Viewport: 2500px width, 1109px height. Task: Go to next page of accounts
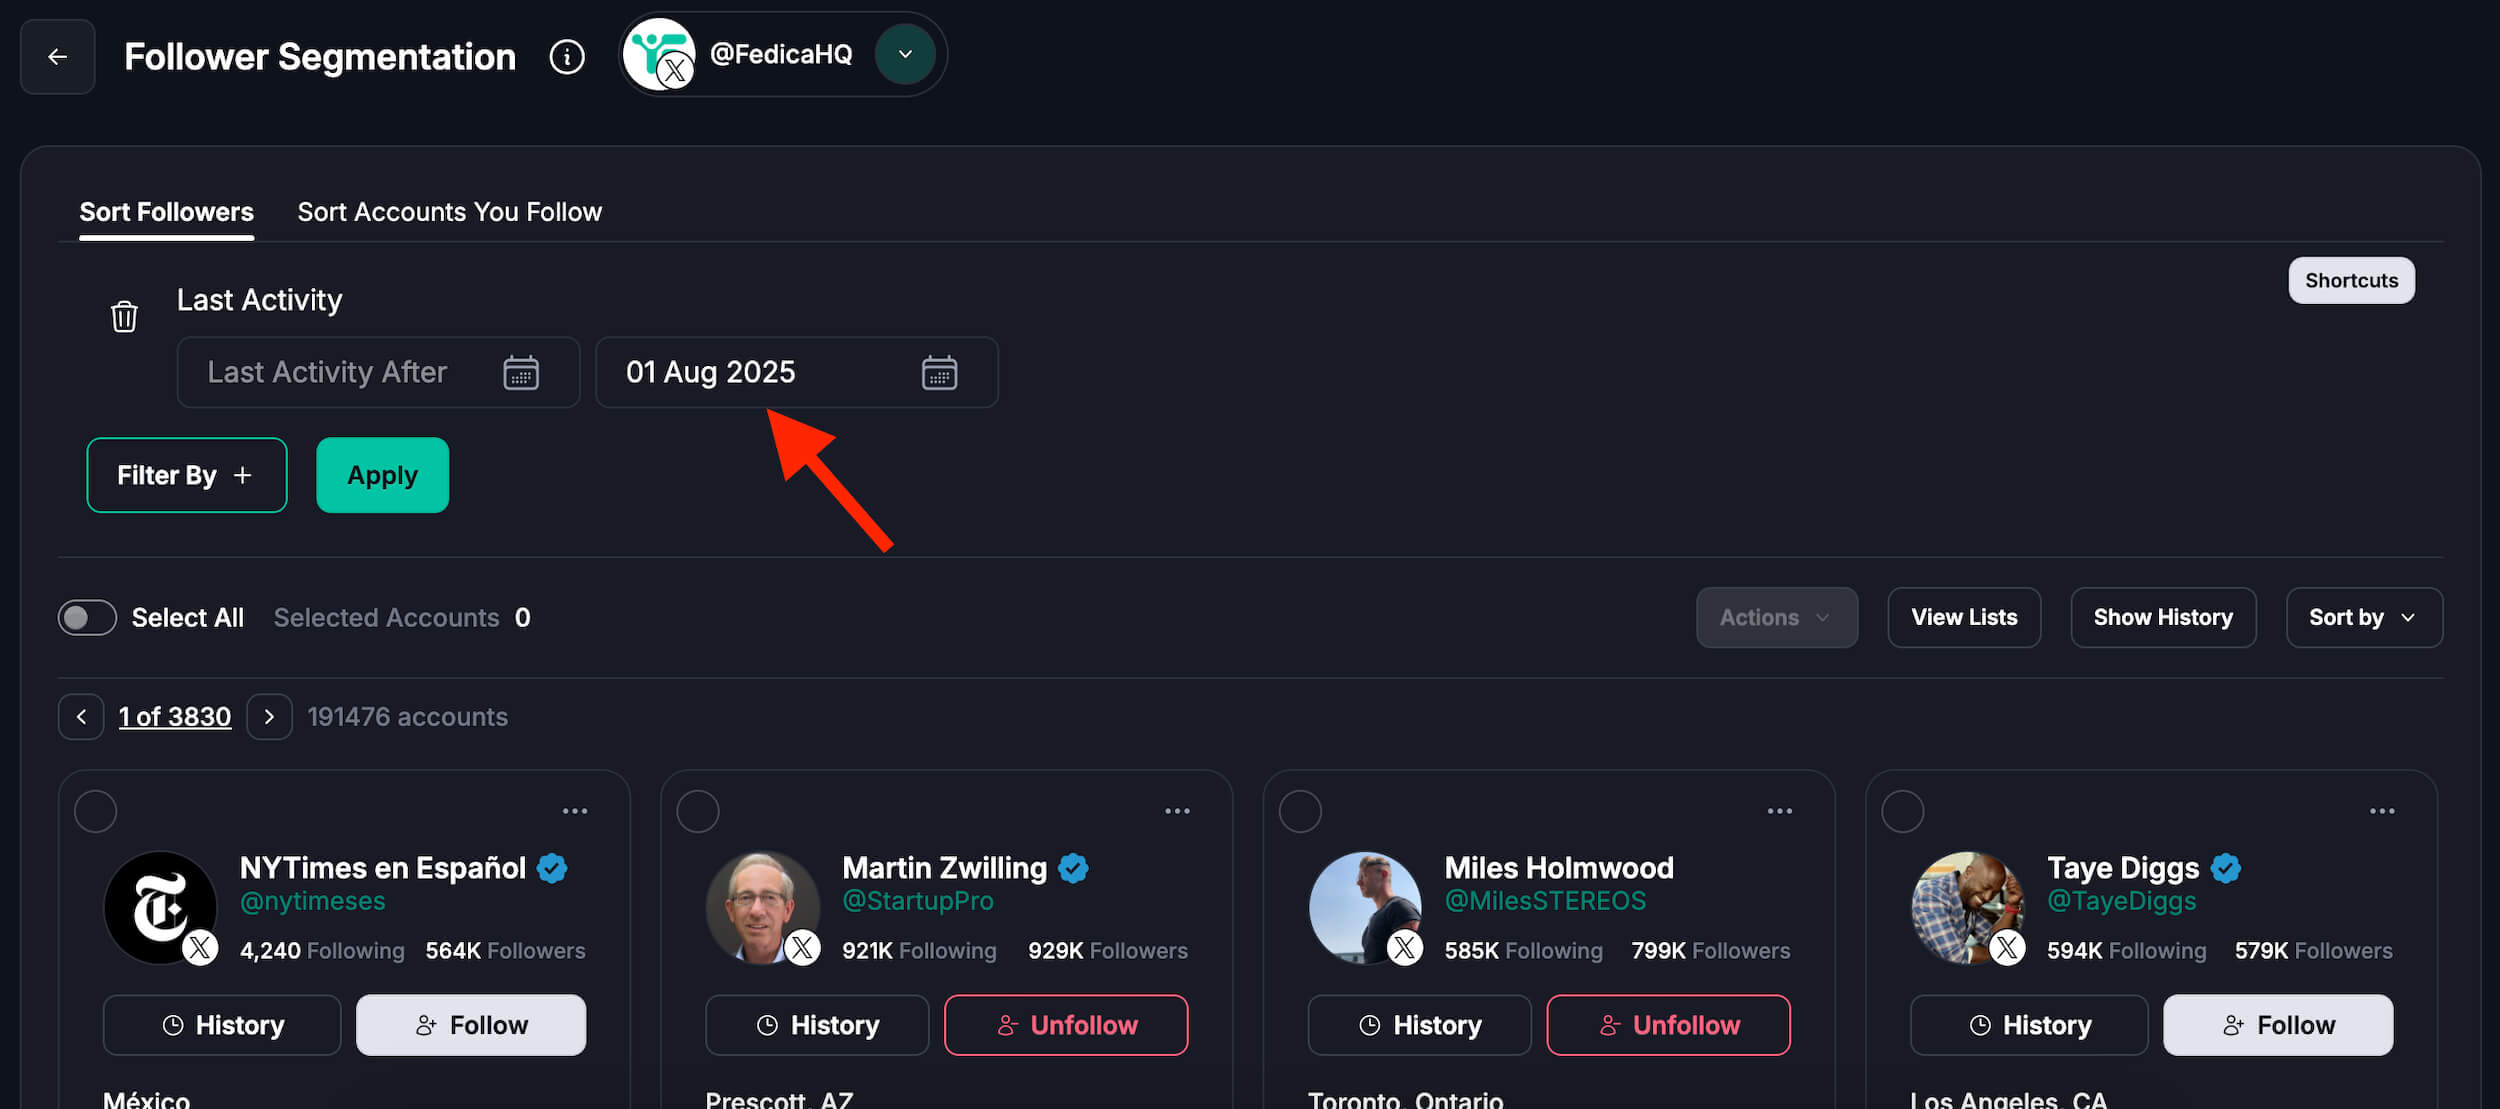click(269, 717)
